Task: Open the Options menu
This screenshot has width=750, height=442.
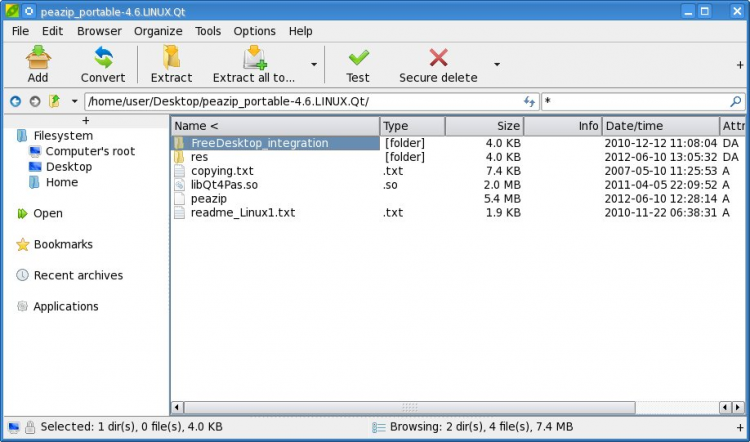Action: 254,31
